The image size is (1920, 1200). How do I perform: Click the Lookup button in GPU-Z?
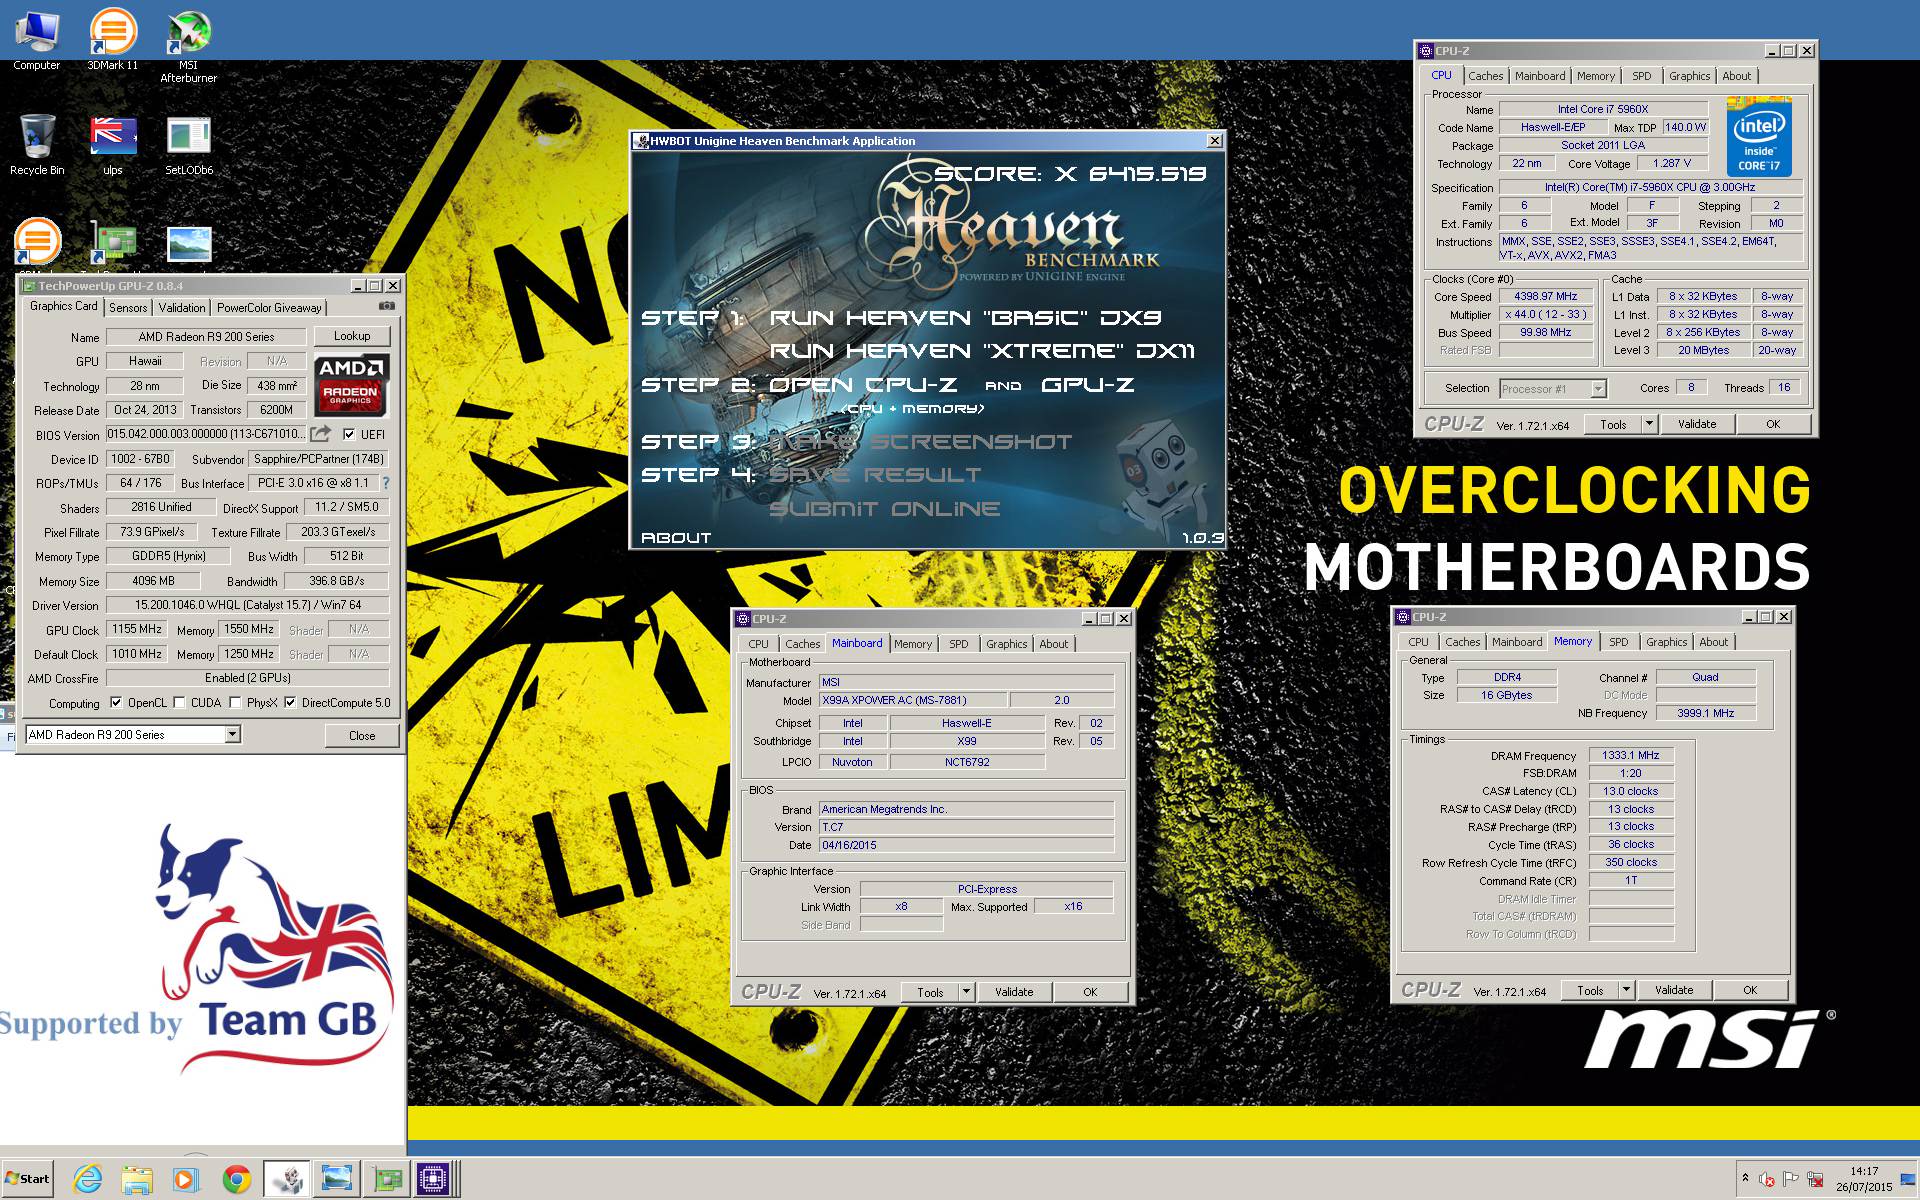click(x=352, y=336)
